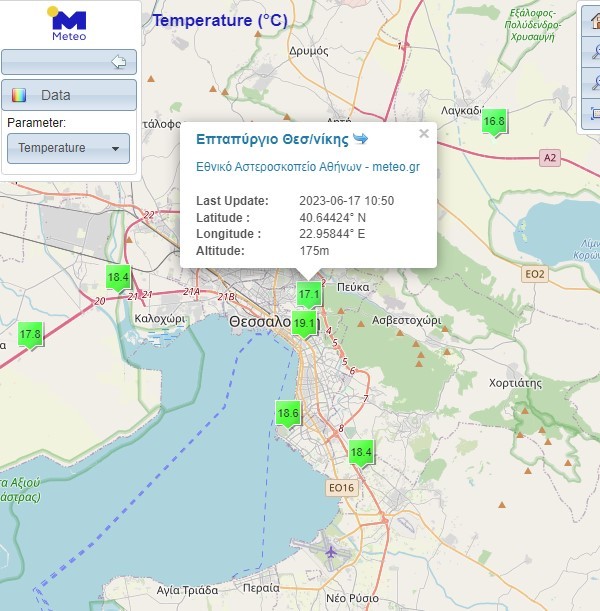Image resolution: width=600 pixels, height=611 pixels.
Task: Click the EO16 road shield
Action: tap(341, 488)
